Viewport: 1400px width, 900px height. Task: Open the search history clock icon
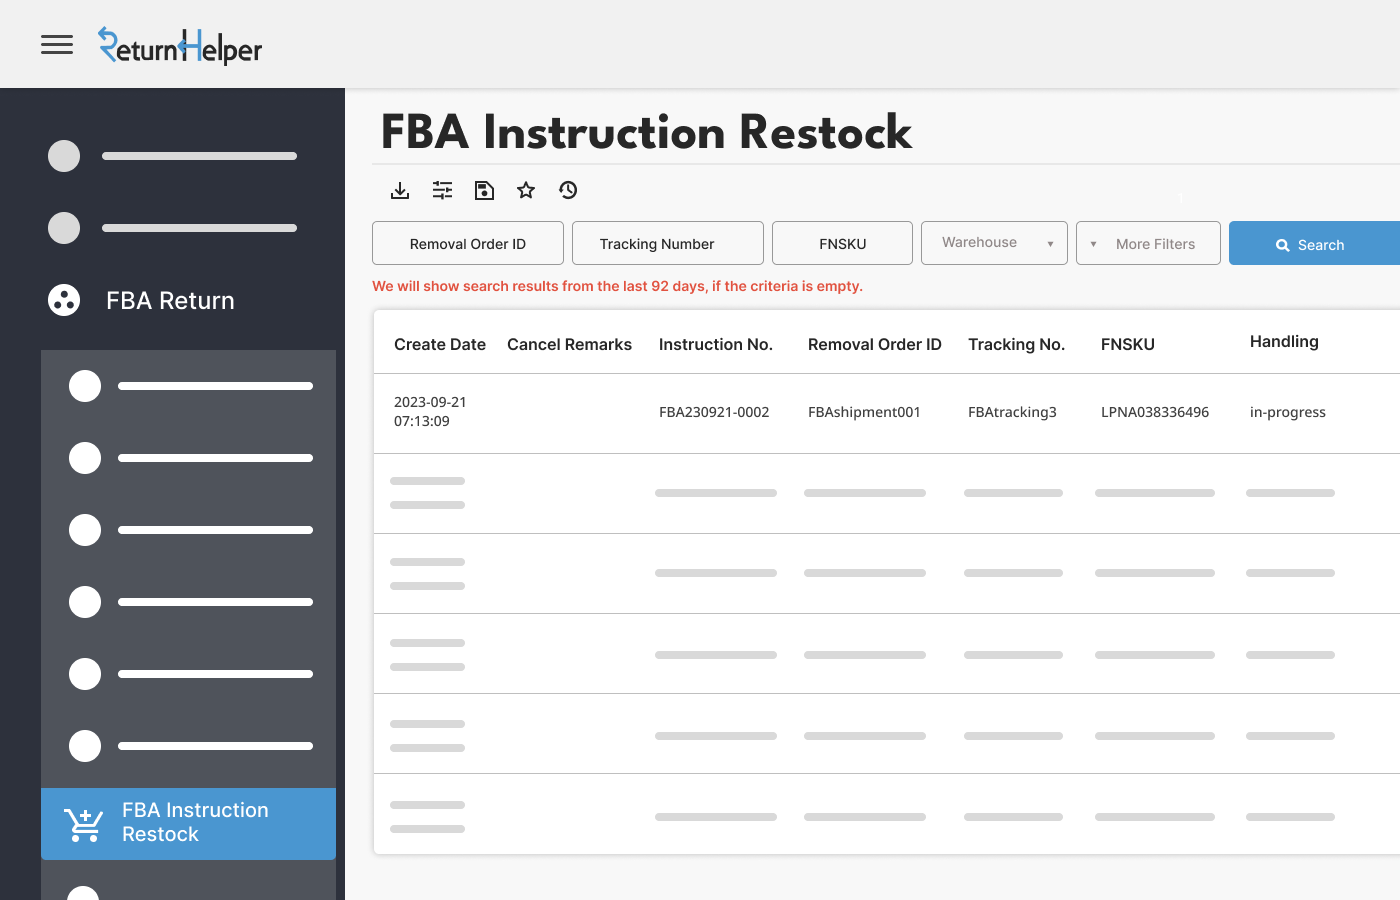[x=568, y=190]
